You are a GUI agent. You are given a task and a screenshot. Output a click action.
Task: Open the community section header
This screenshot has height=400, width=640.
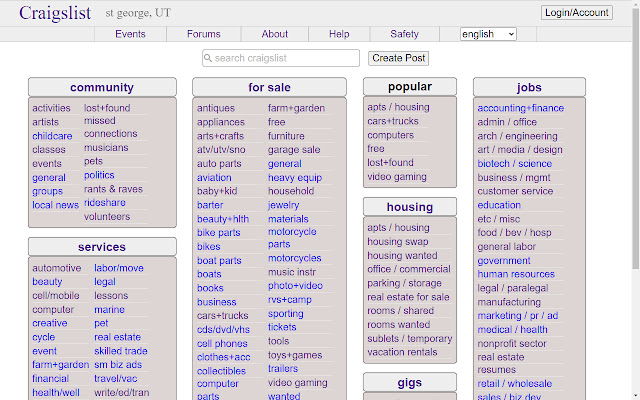click(102, 87)
